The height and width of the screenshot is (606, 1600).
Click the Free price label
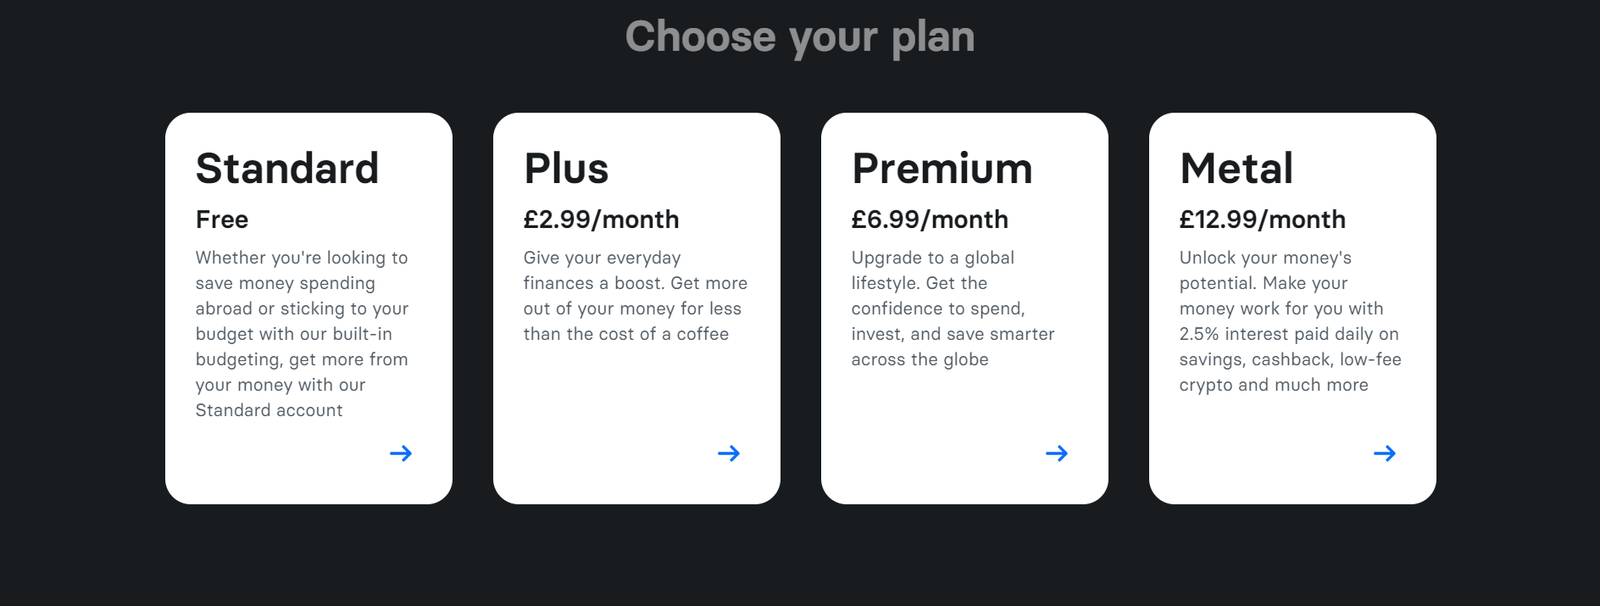pyautogui.click(x=222, y=220)
